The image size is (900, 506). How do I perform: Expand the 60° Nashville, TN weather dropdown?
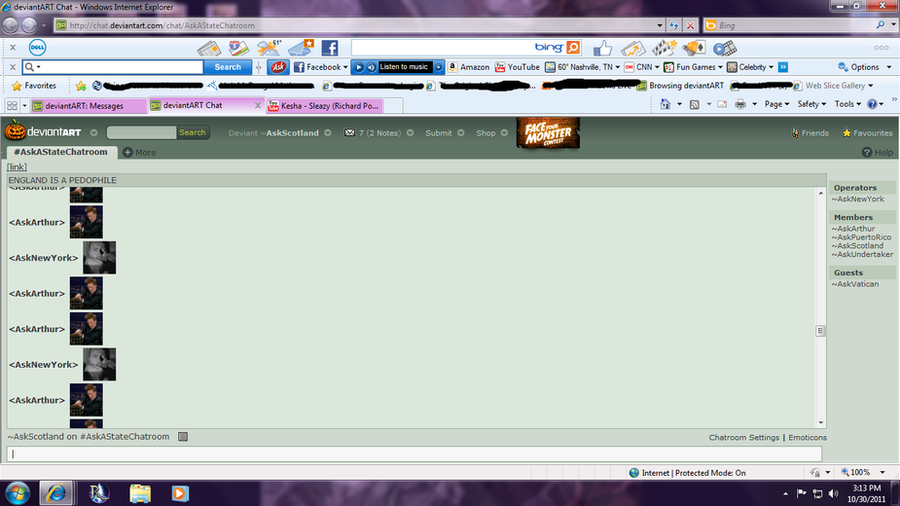click(x=618, y=67)
